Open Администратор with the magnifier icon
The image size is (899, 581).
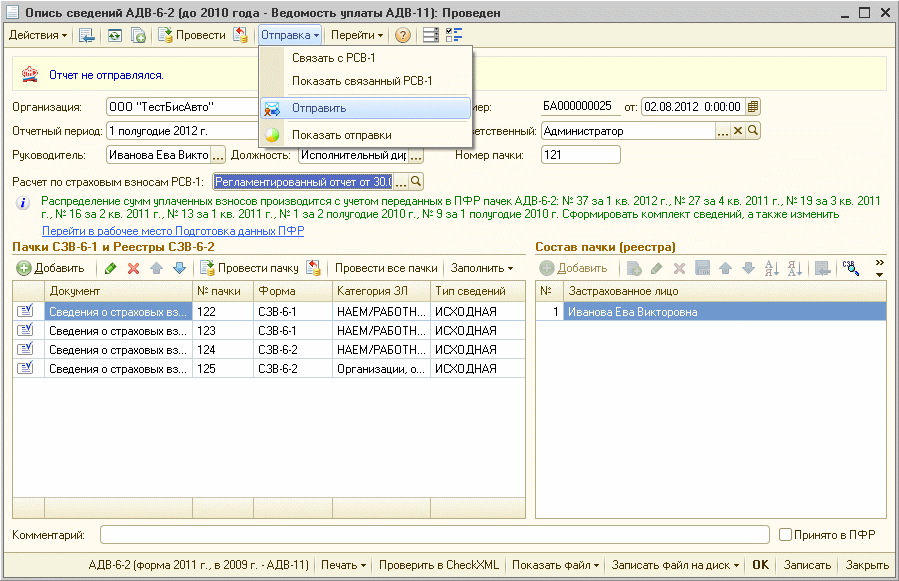pyautogui.click(x=753, y=131)
